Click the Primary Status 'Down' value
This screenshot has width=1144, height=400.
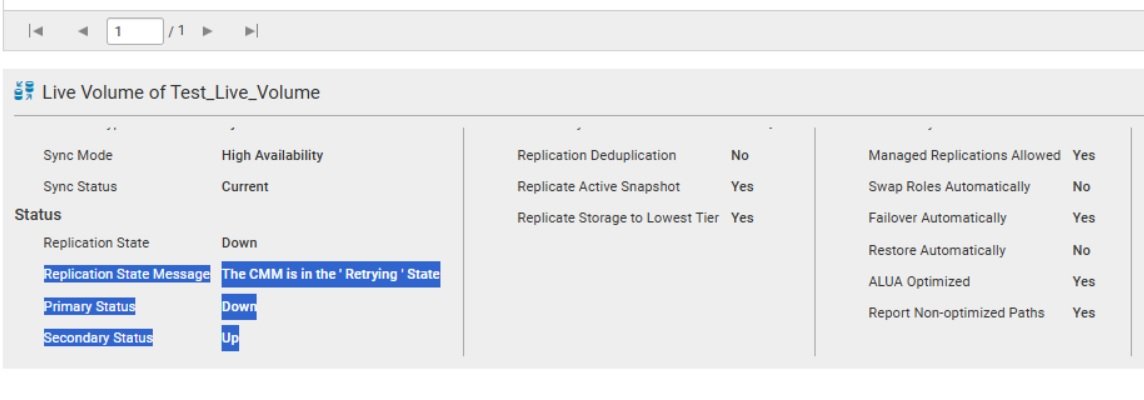pos(239,306)
